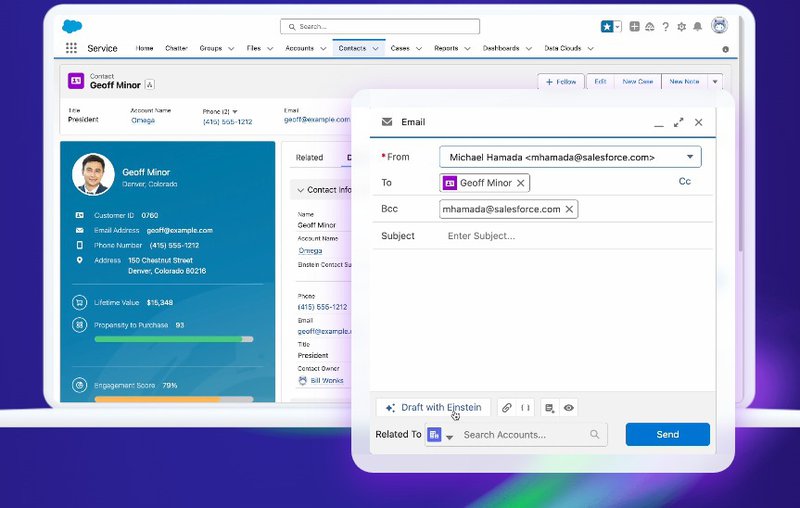The width and height of the screenshot is (800, 508).
Task: Click the Follow button
Action: pos(561,82)
